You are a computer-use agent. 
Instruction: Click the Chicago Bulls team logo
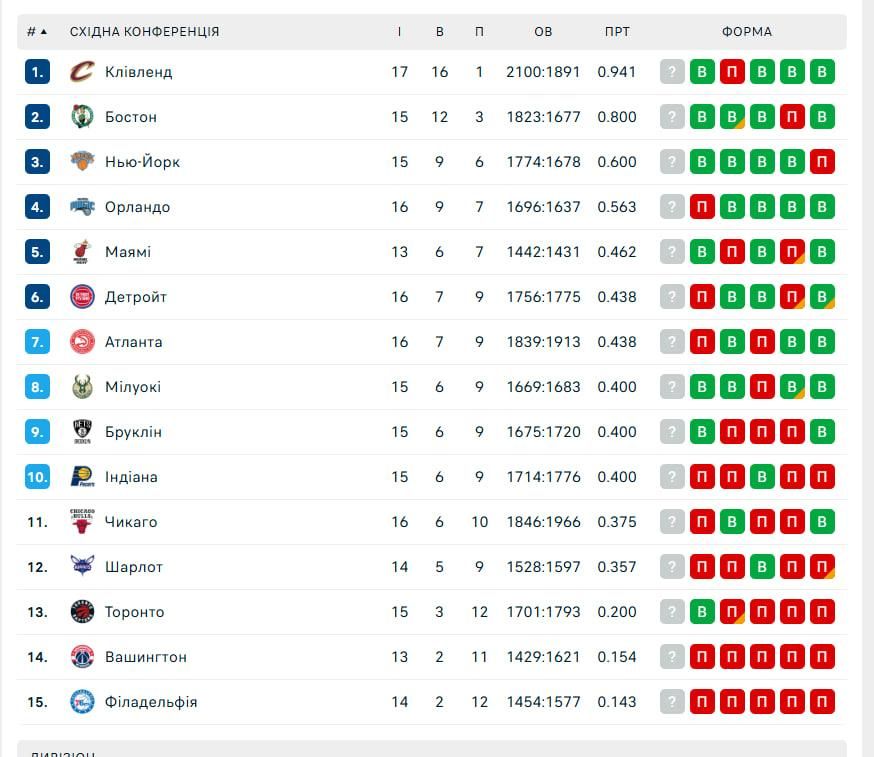[x=82, y=522]
